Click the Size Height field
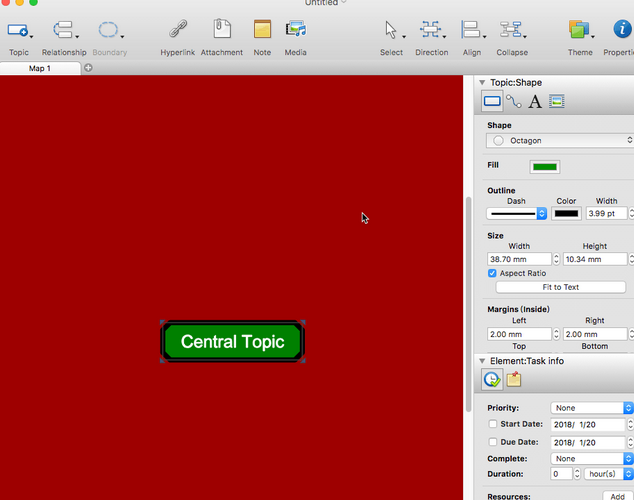Image resolution: width=634 pixels, height=500 pixels. click(x=595, y=259)
